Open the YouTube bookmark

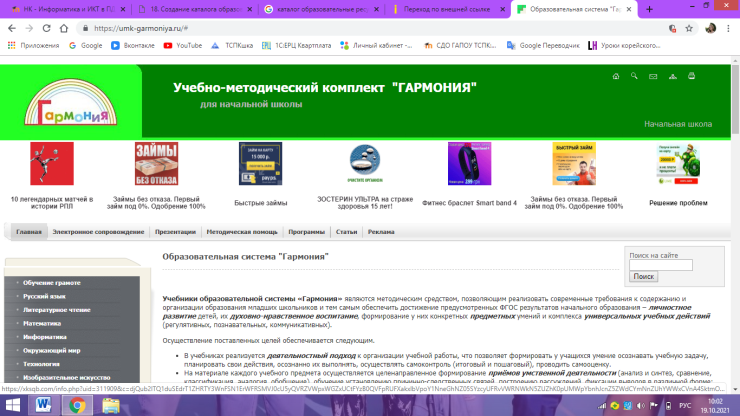183,45
